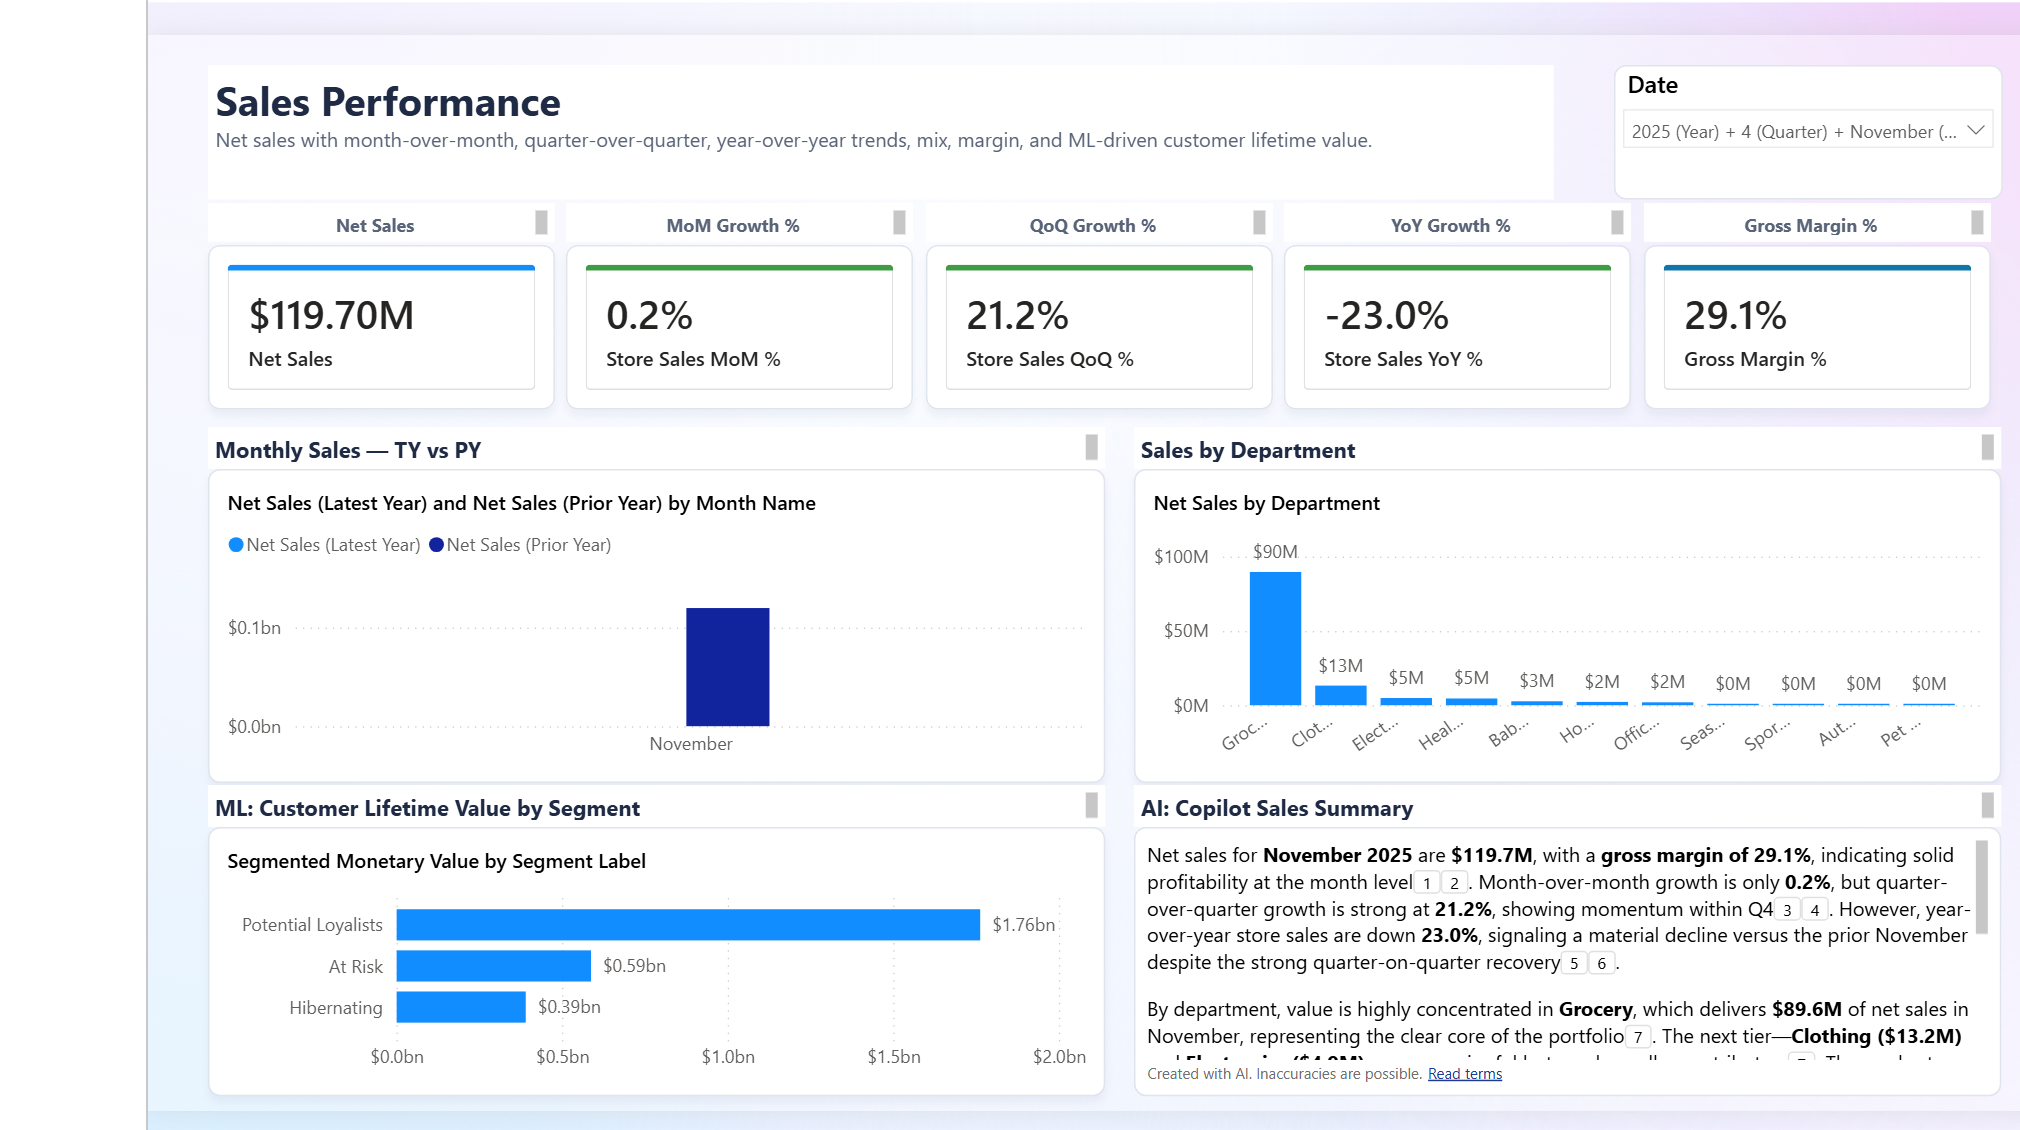Select the At Risk $0.59bn bar
The height and width of the screenshot is (1130, 2020).
pos(494,966)
